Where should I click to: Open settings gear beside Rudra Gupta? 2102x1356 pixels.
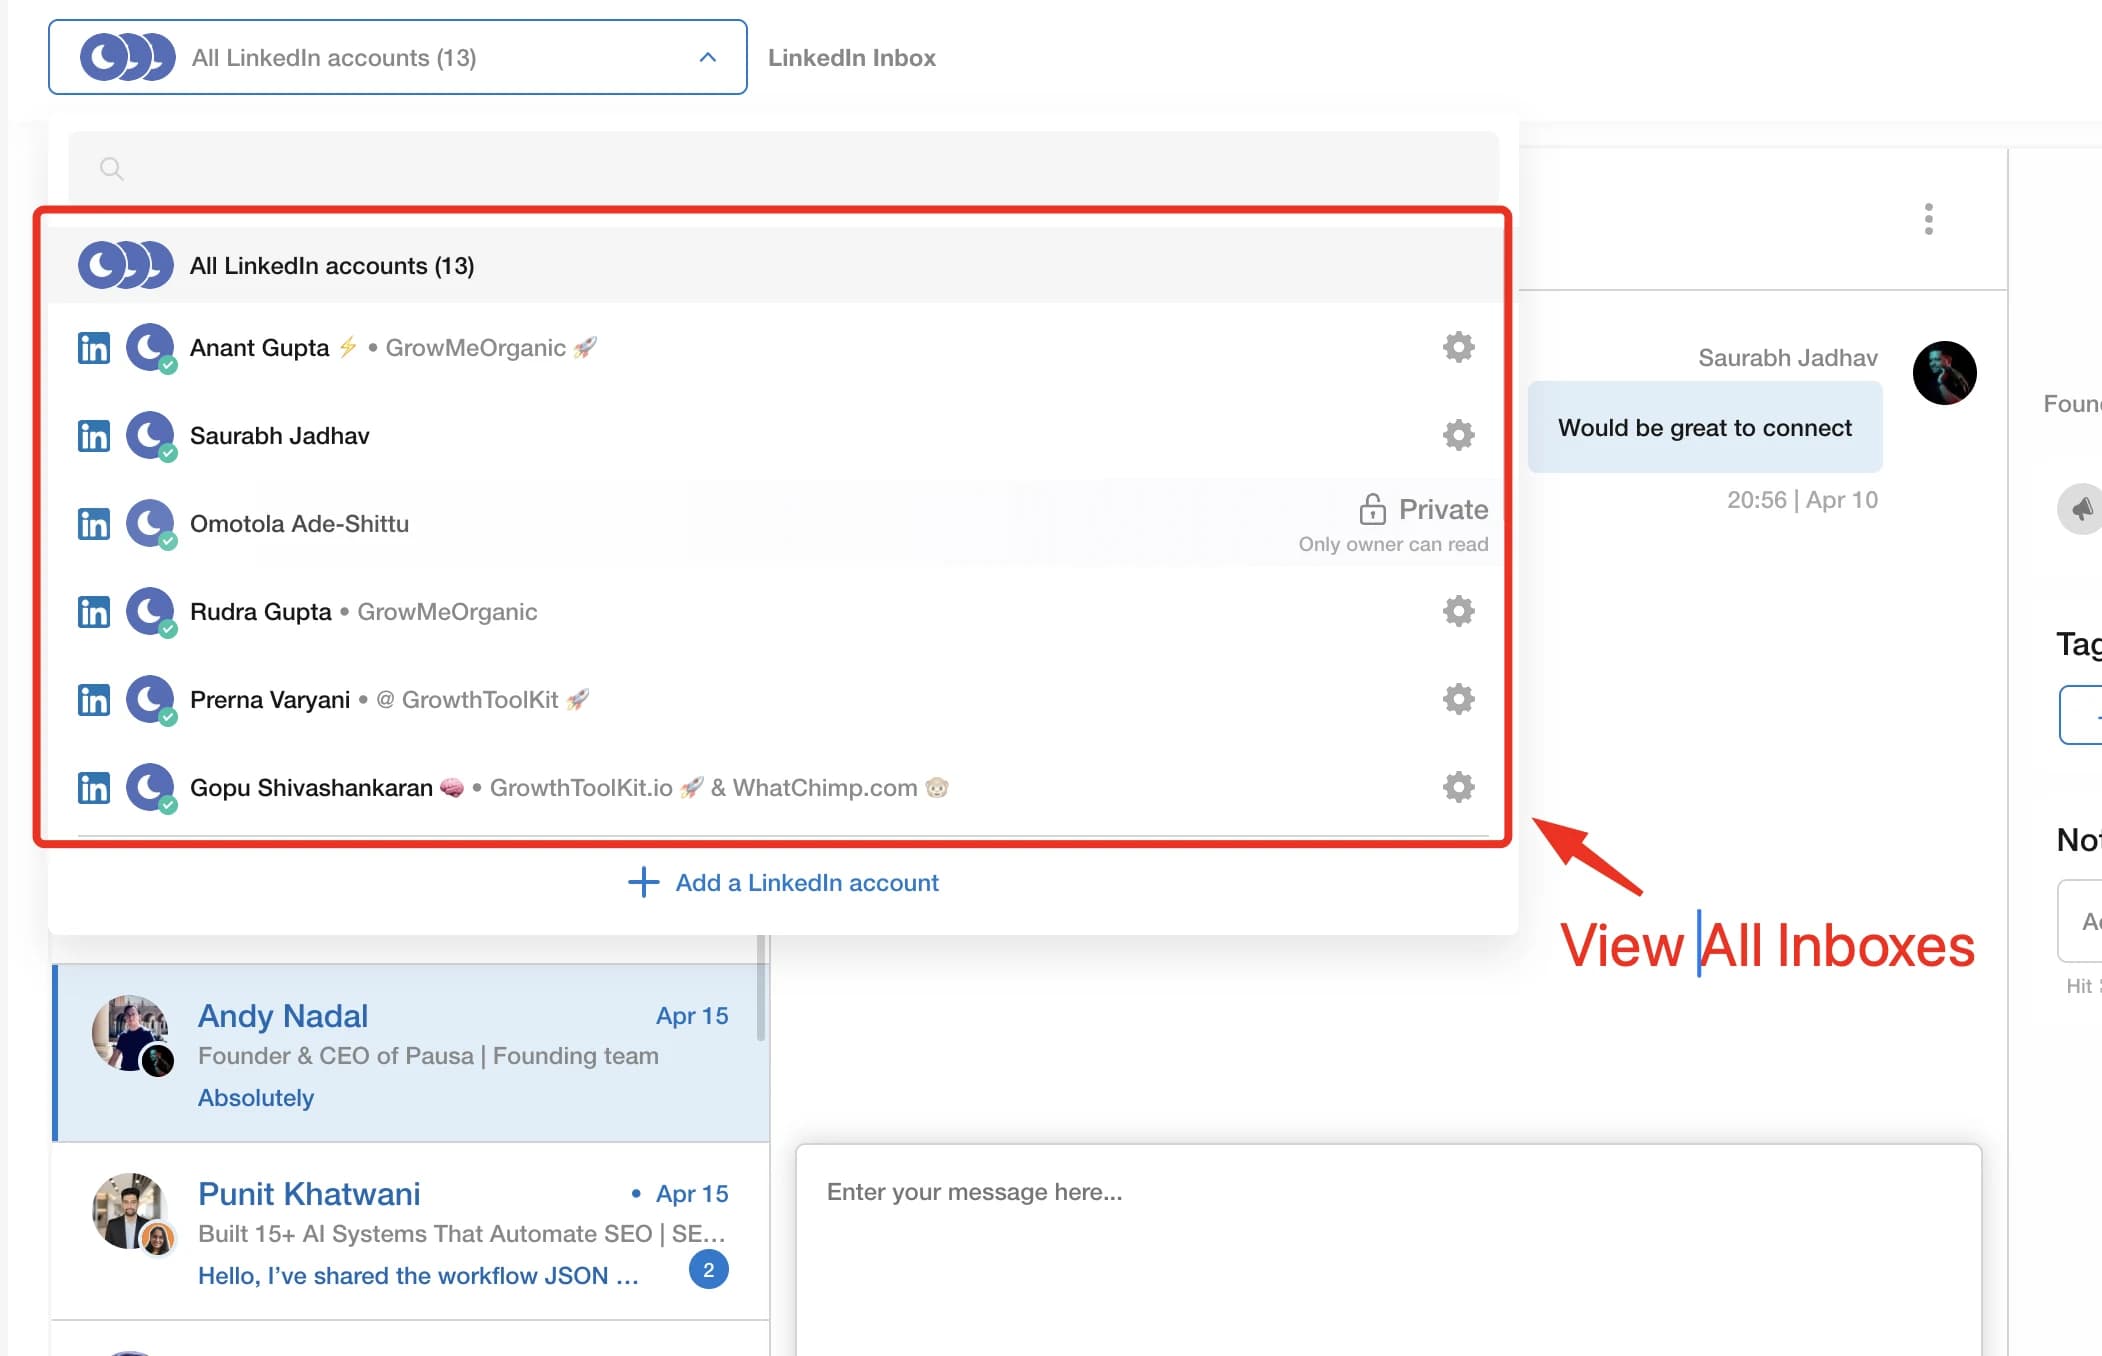point(1457,611)
